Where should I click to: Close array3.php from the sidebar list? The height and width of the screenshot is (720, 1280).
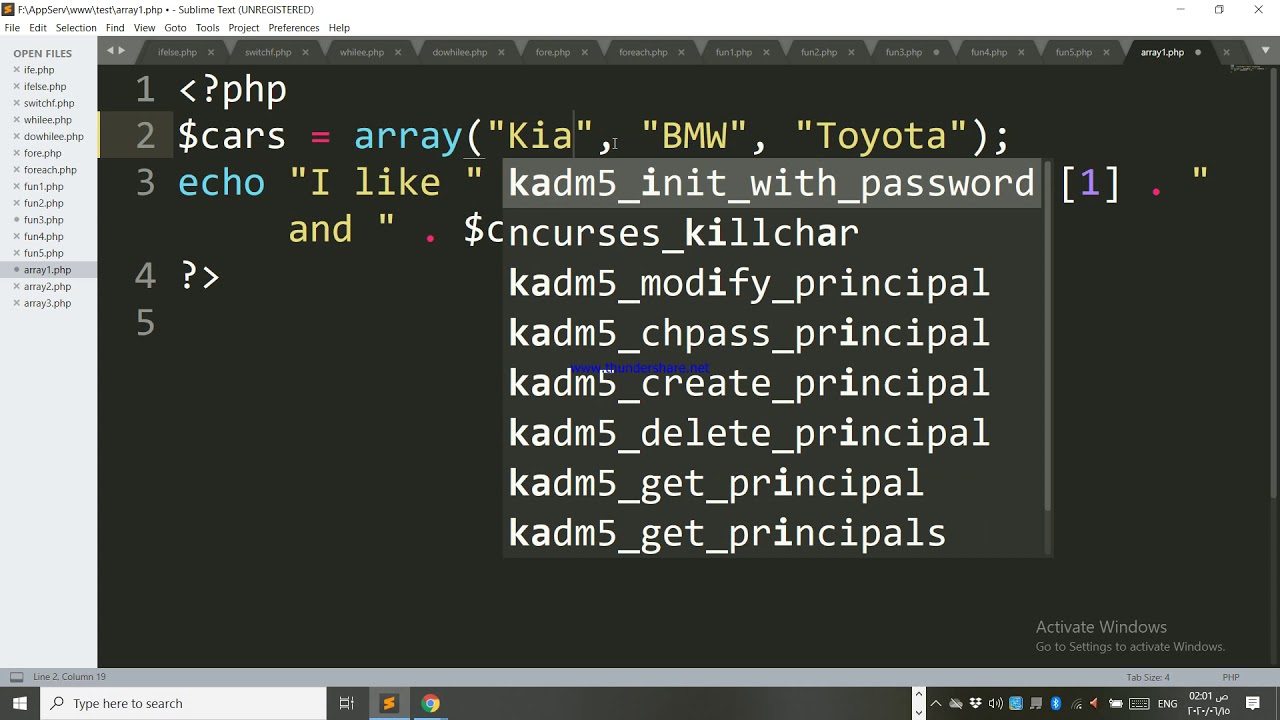(x=16, y=303)
